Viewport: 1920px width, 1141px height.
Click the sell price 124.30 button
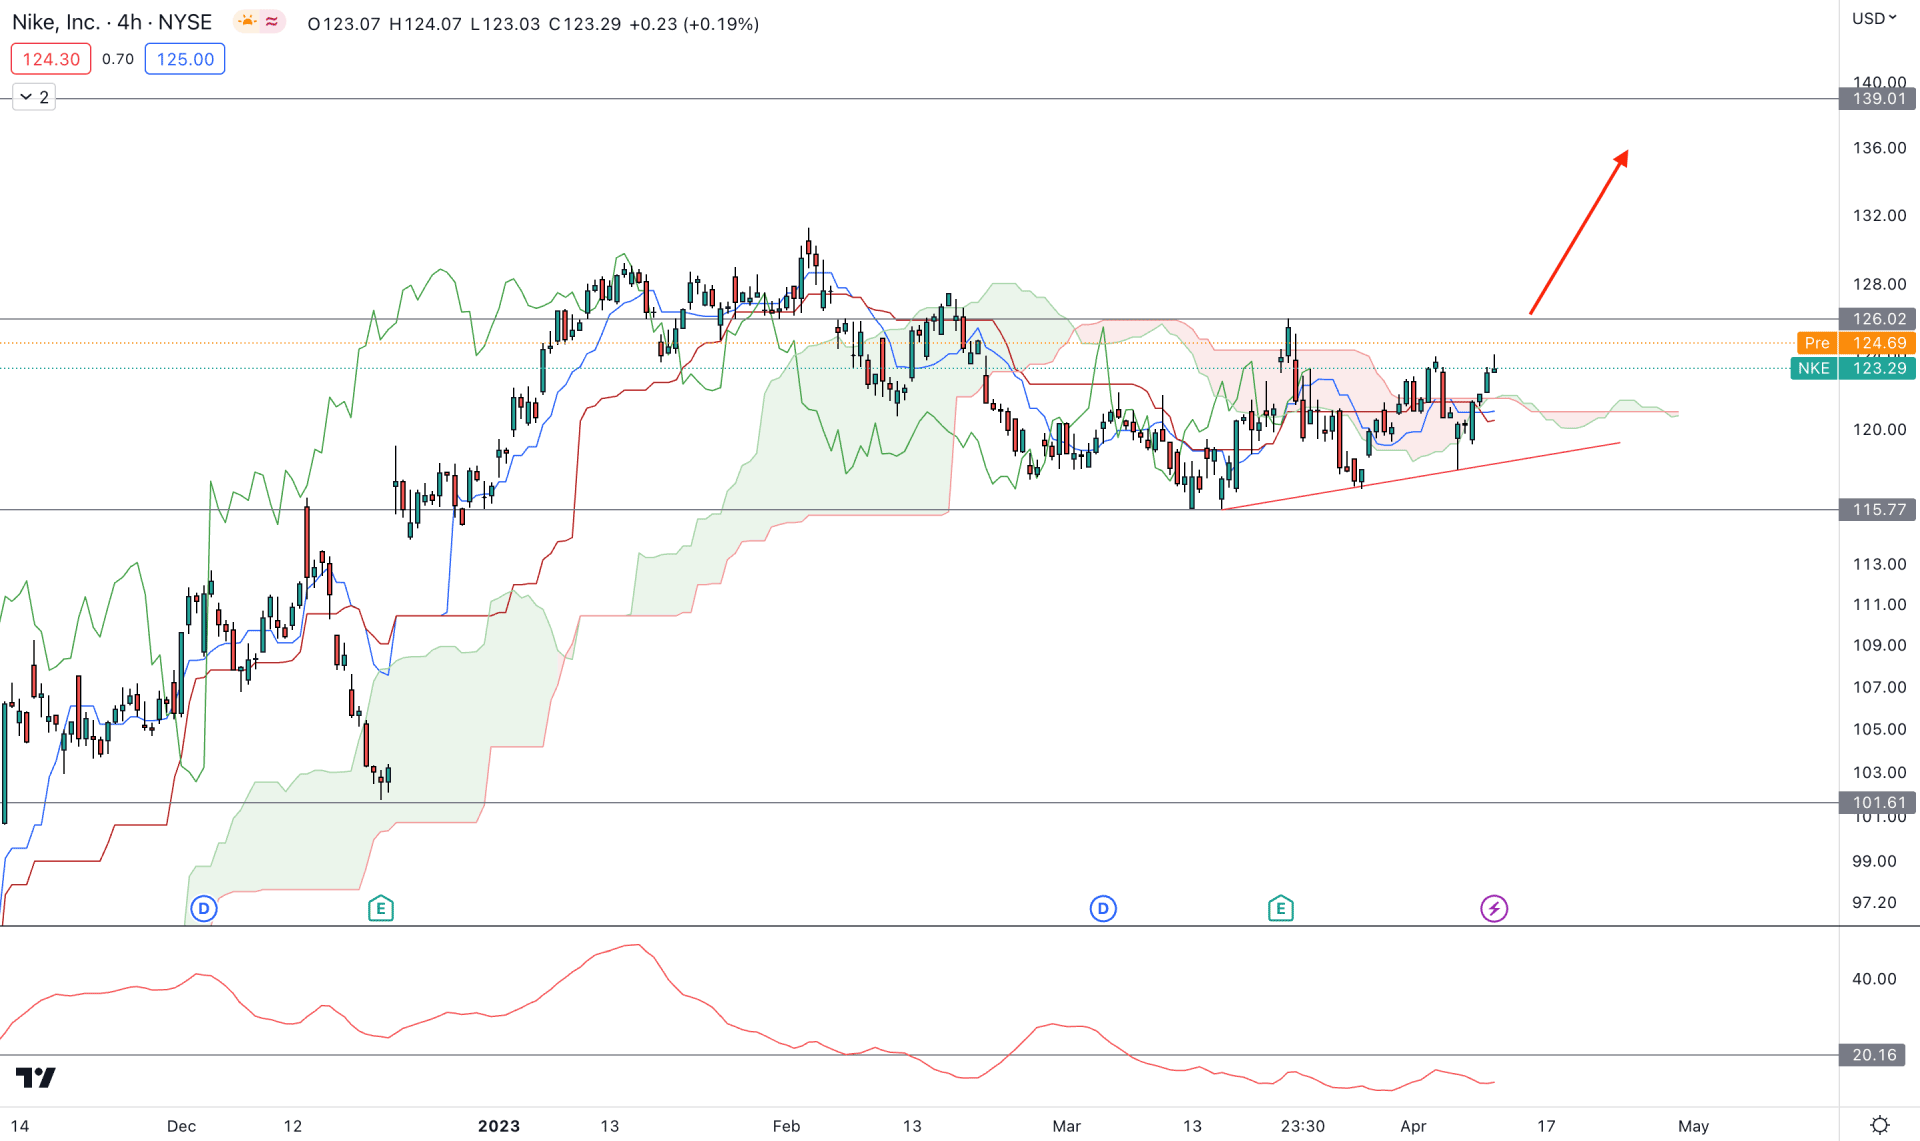click(51, 59)
